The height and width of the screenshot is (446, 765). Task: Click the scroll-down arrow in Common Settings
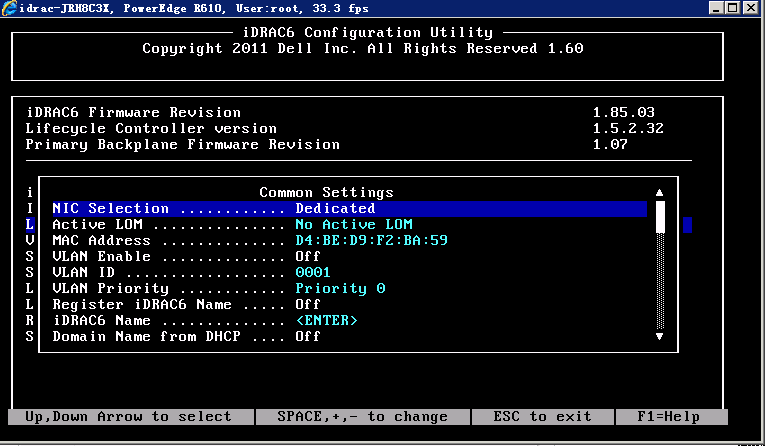(659, 336)
